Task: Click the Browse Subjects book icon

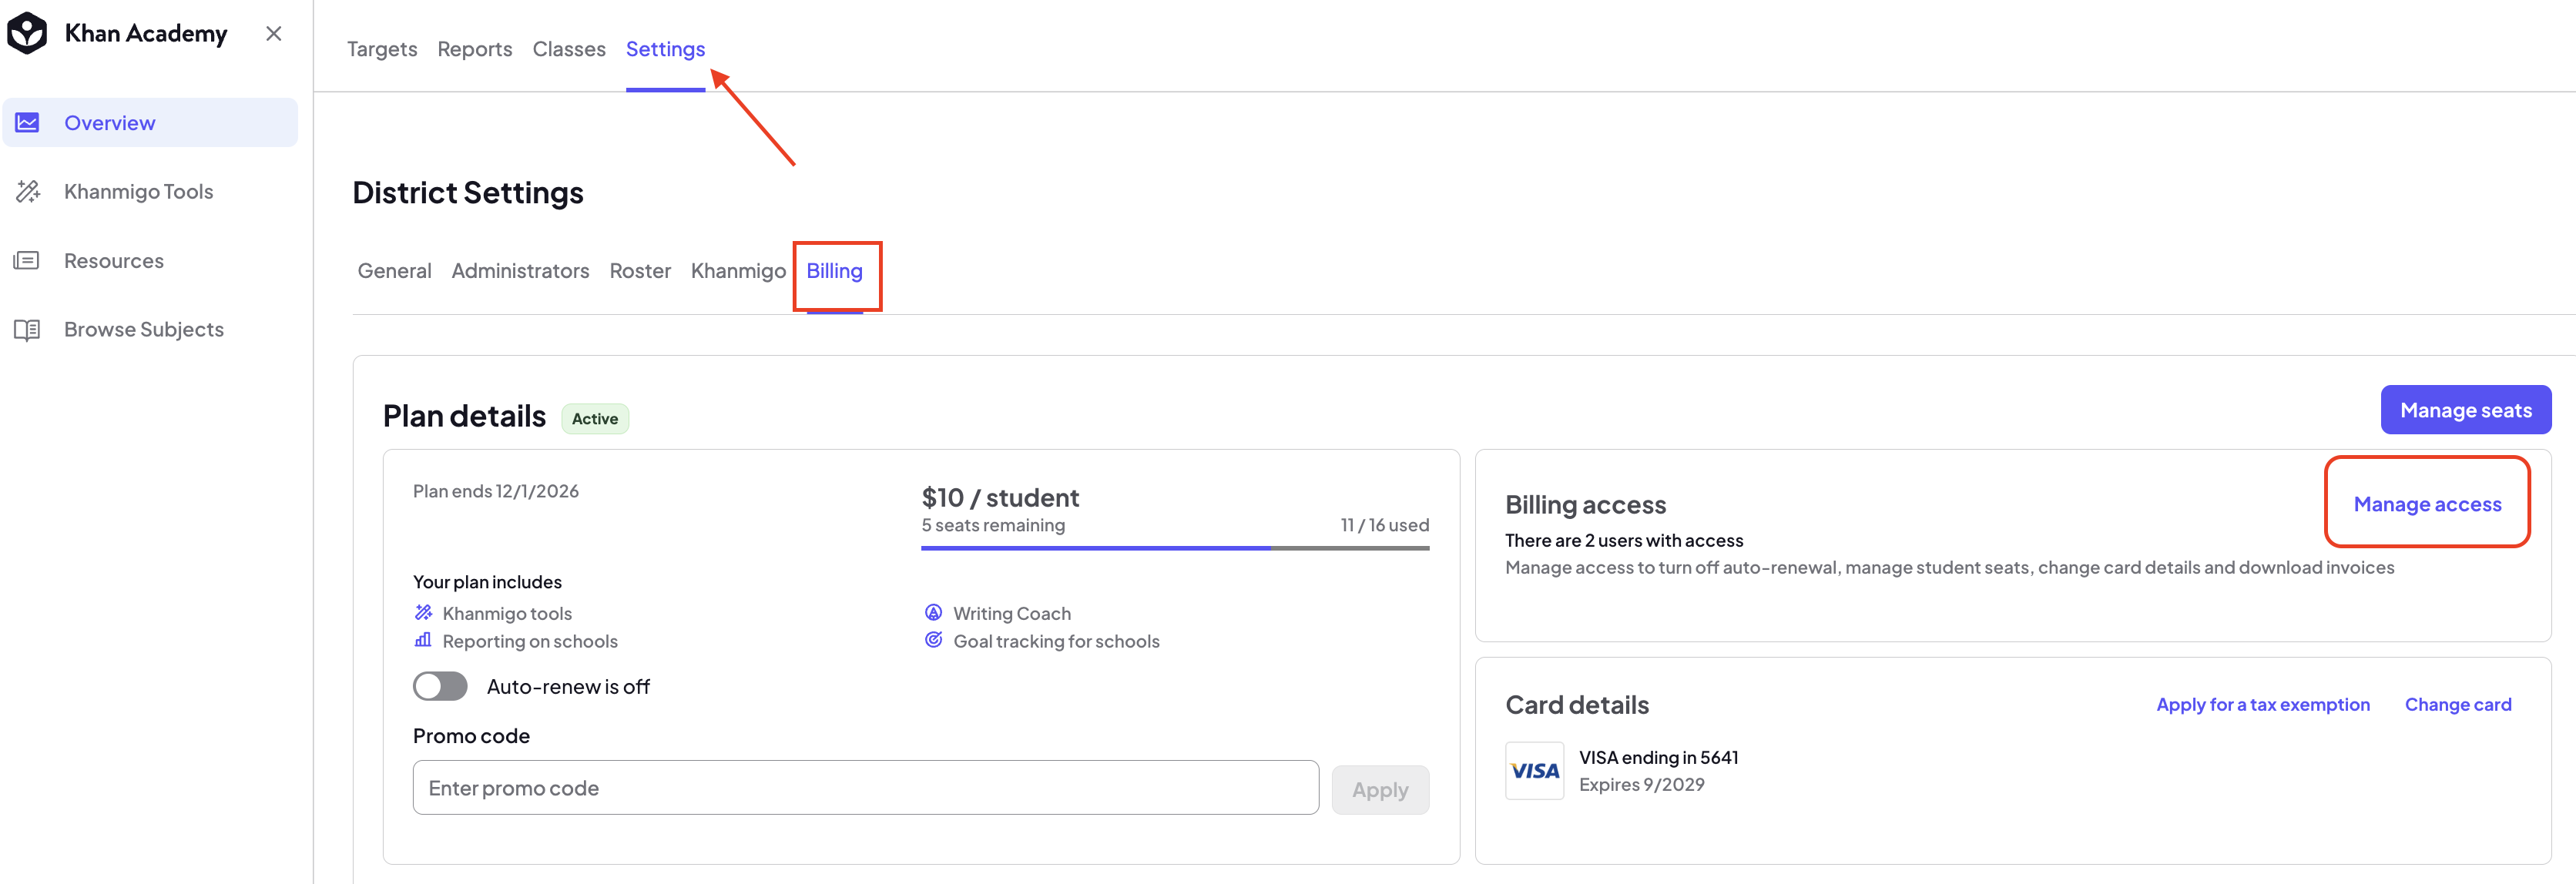Action: pyautogui.click(x=27, y=330)
